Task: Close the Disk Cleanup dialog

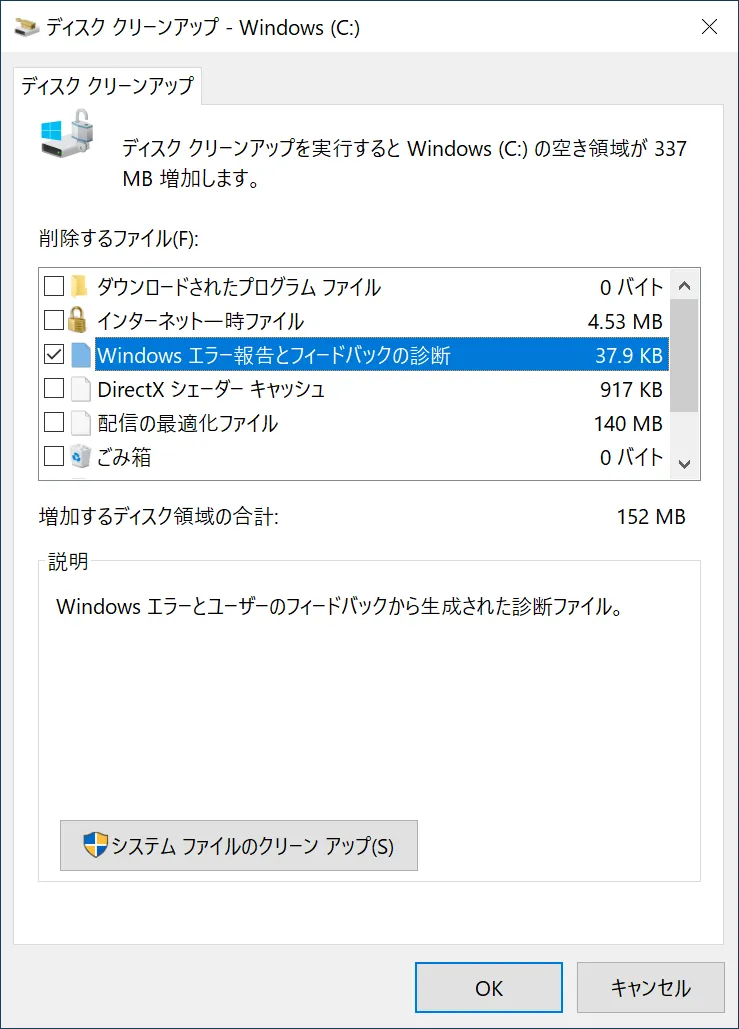Action: click(709, 27)
